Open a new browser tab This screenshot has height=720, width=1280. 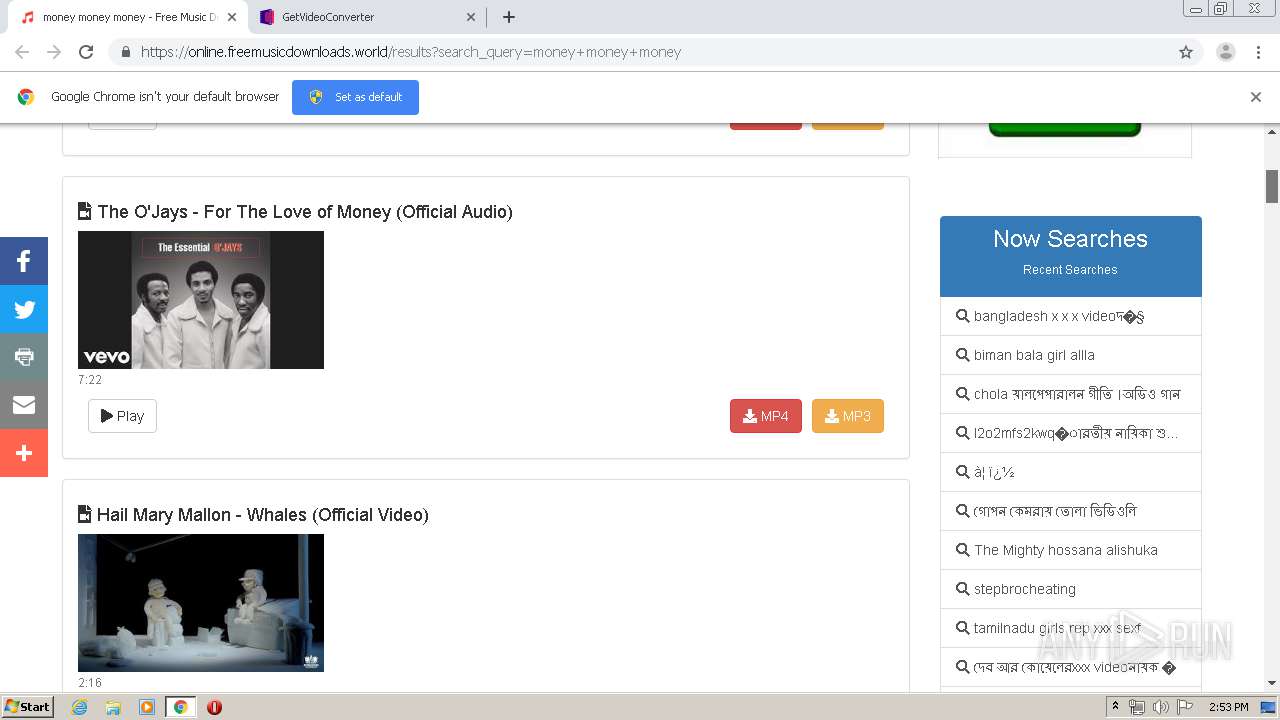pos(509,17)
